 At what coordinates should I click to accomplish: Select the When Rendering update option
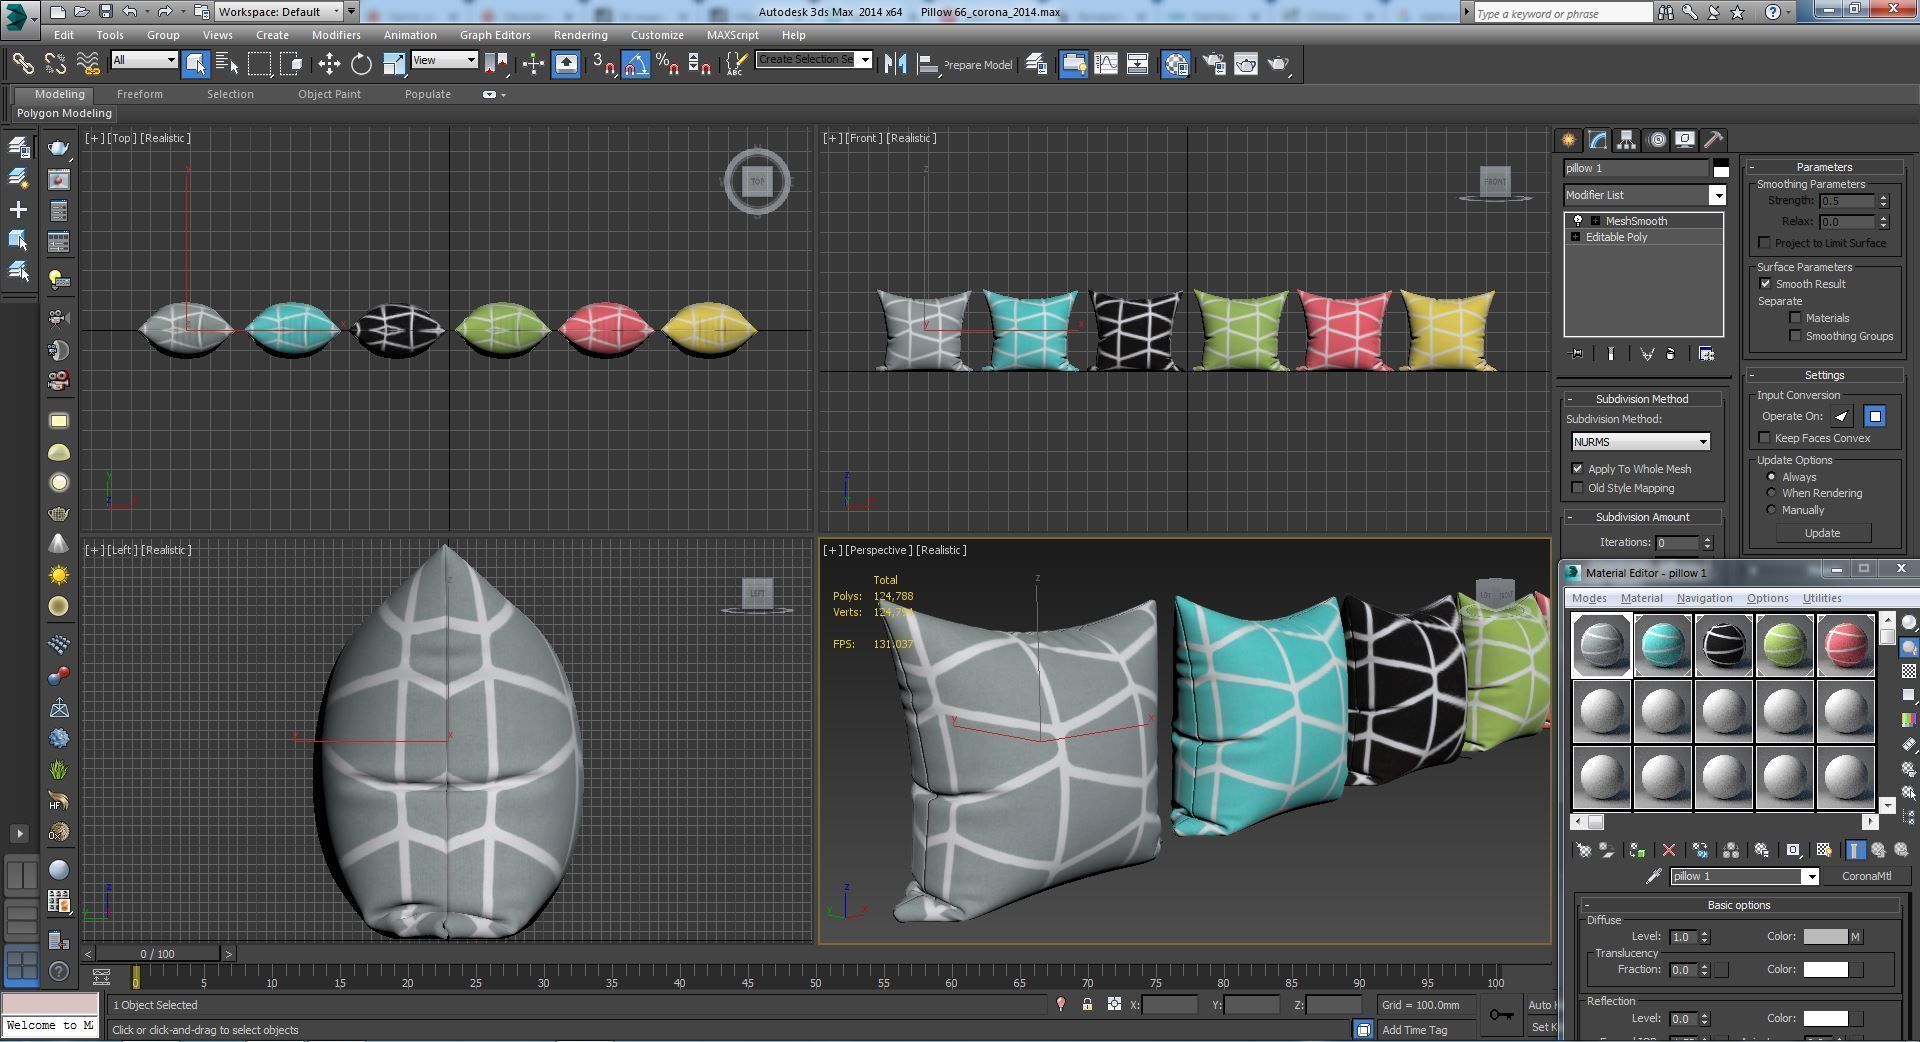1771,493
